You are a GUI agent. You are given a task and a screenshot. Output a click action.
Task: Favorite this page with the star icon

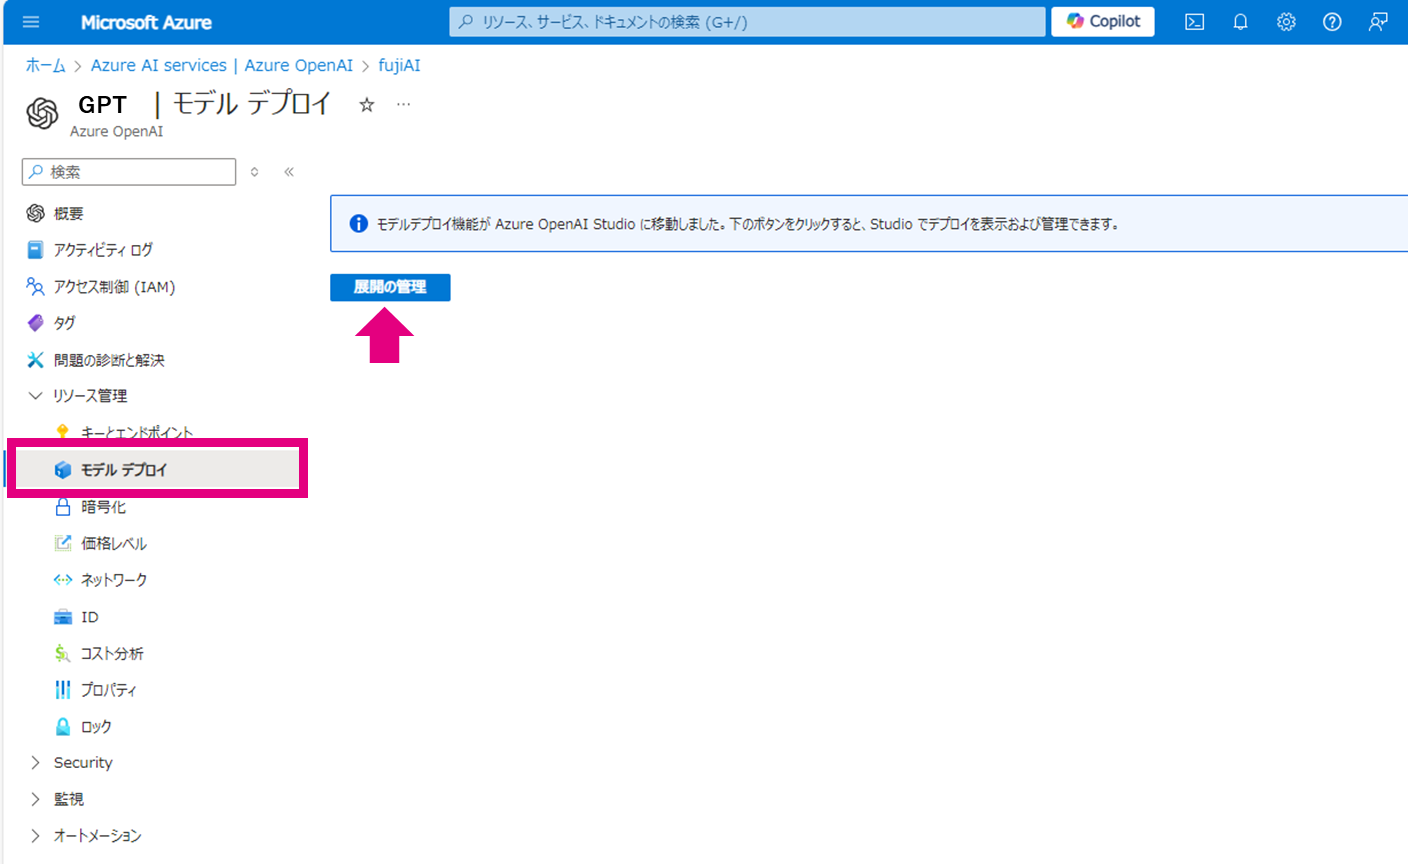pyautogui.click(x=367, y=105)
